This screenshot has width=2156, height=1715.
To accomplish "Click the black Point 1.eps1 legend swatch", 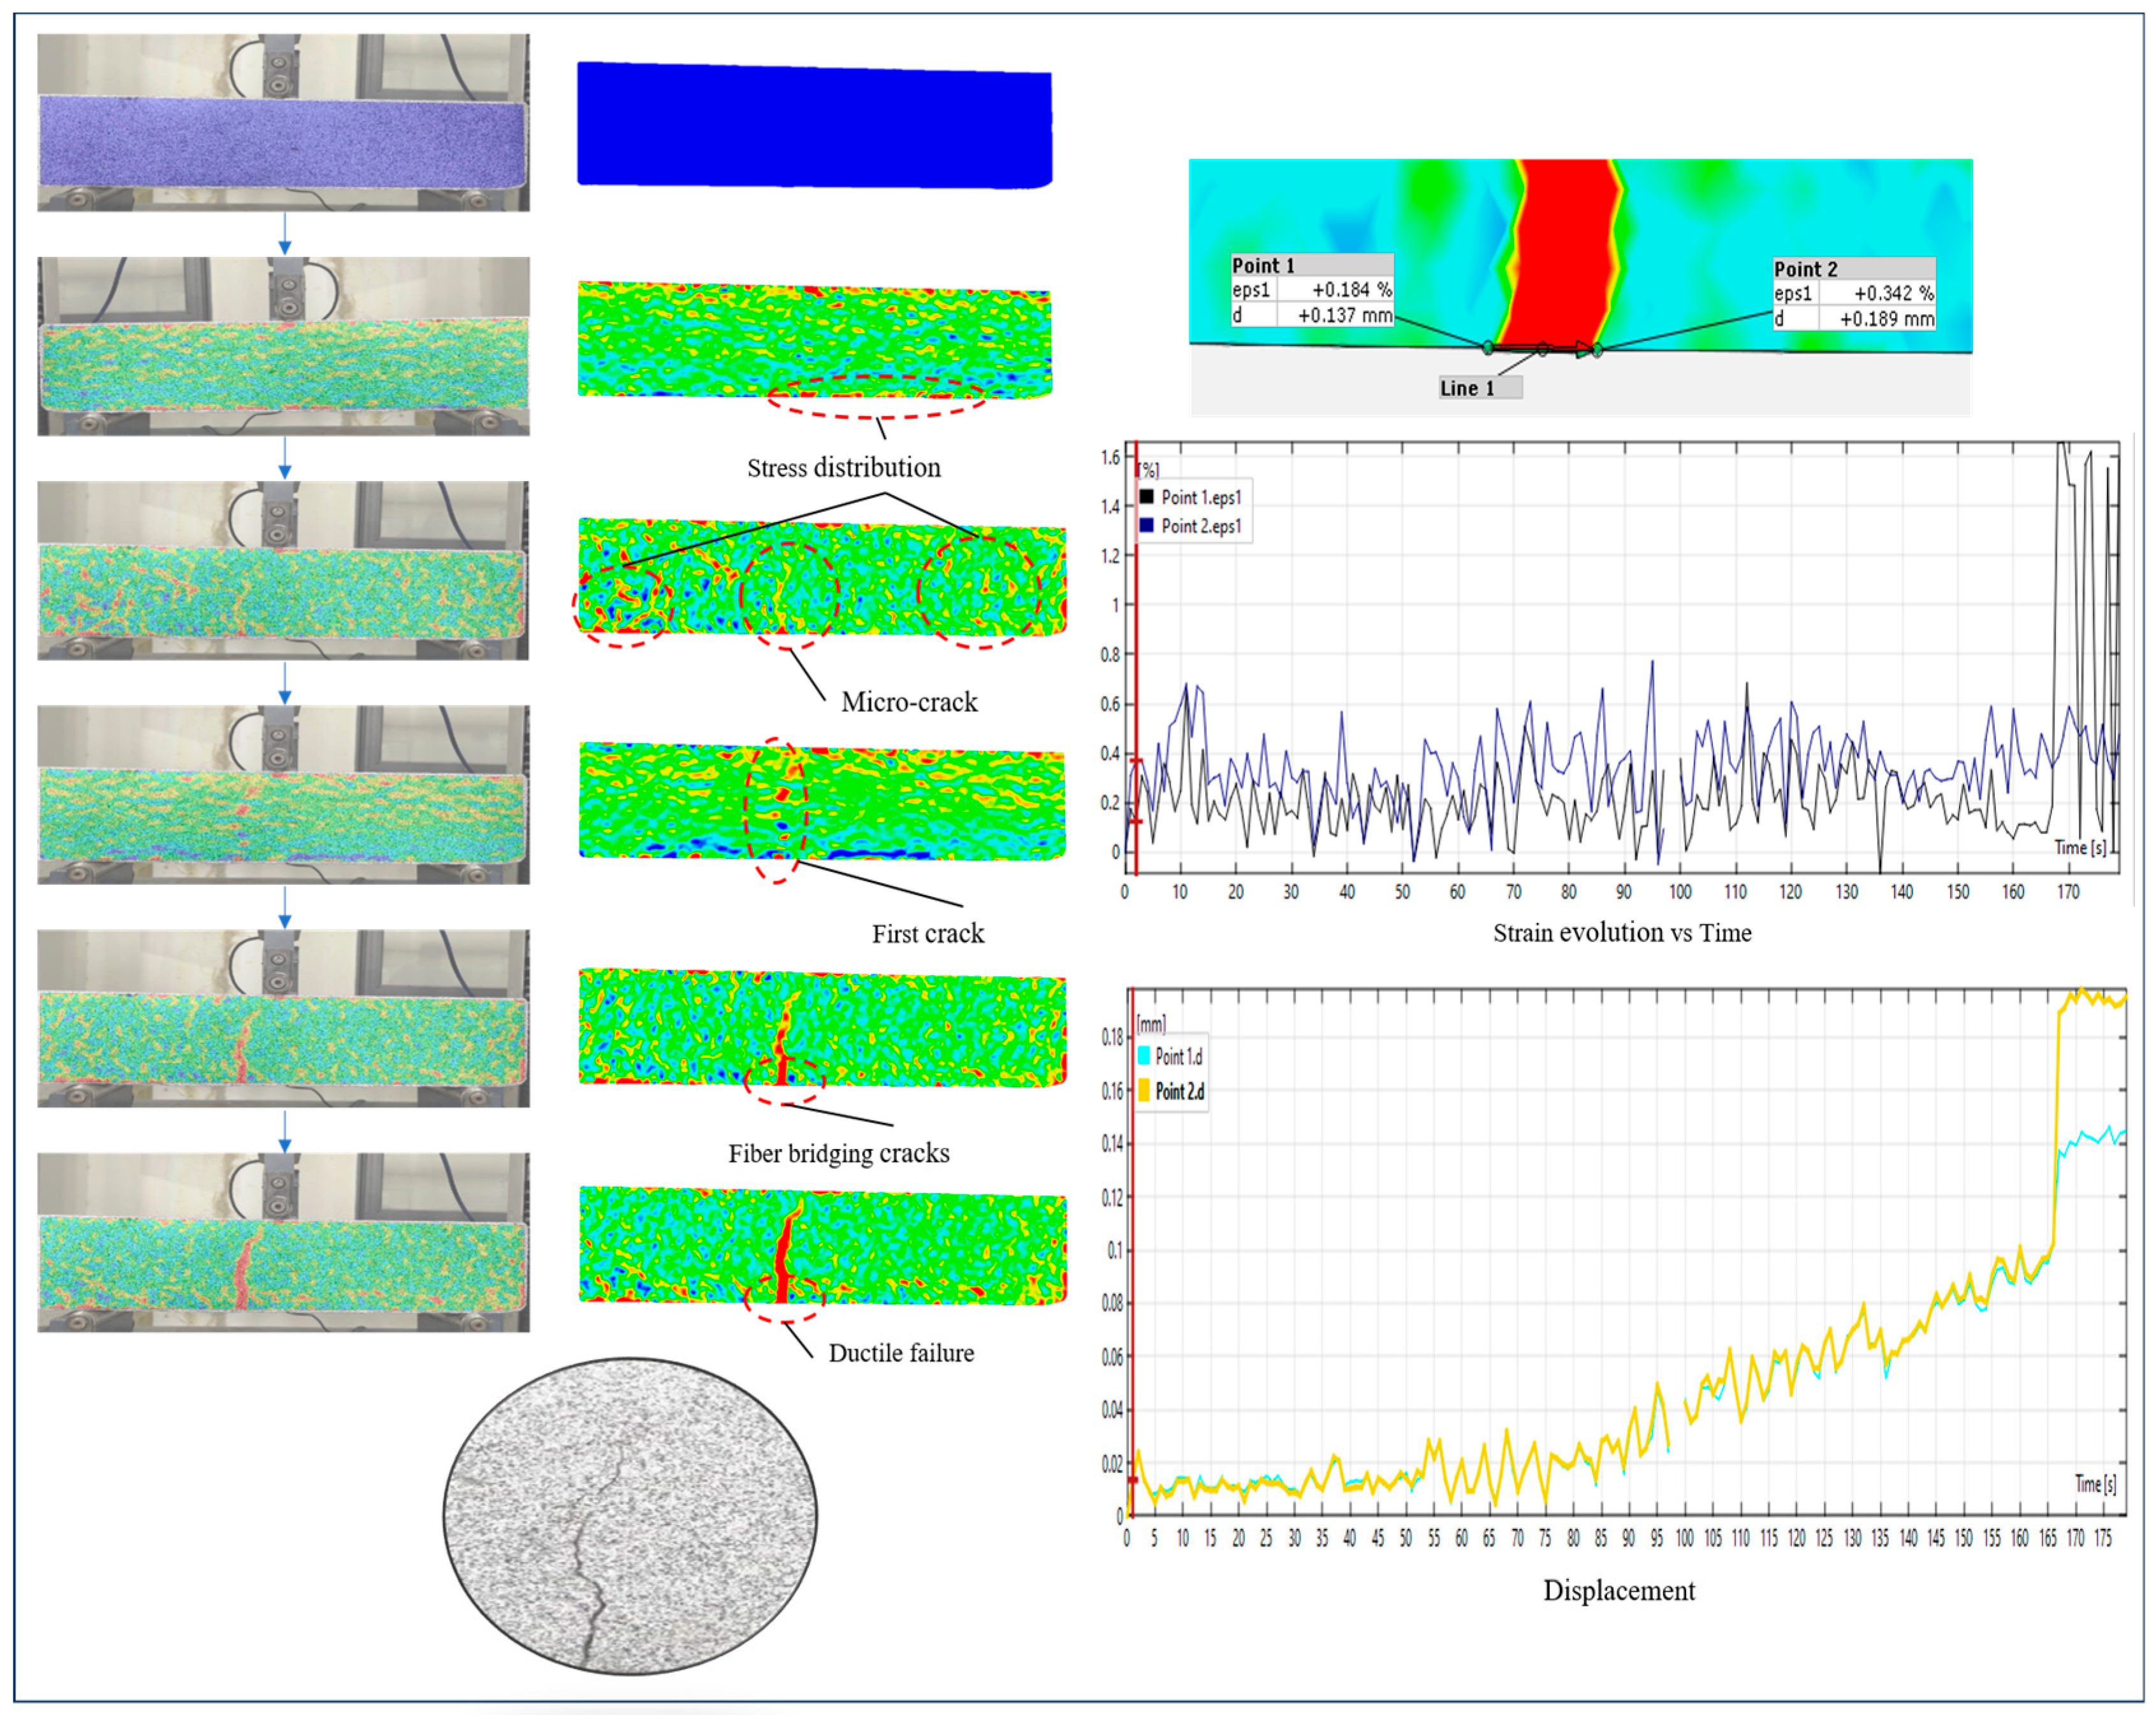I will [x=1146, y=497].
